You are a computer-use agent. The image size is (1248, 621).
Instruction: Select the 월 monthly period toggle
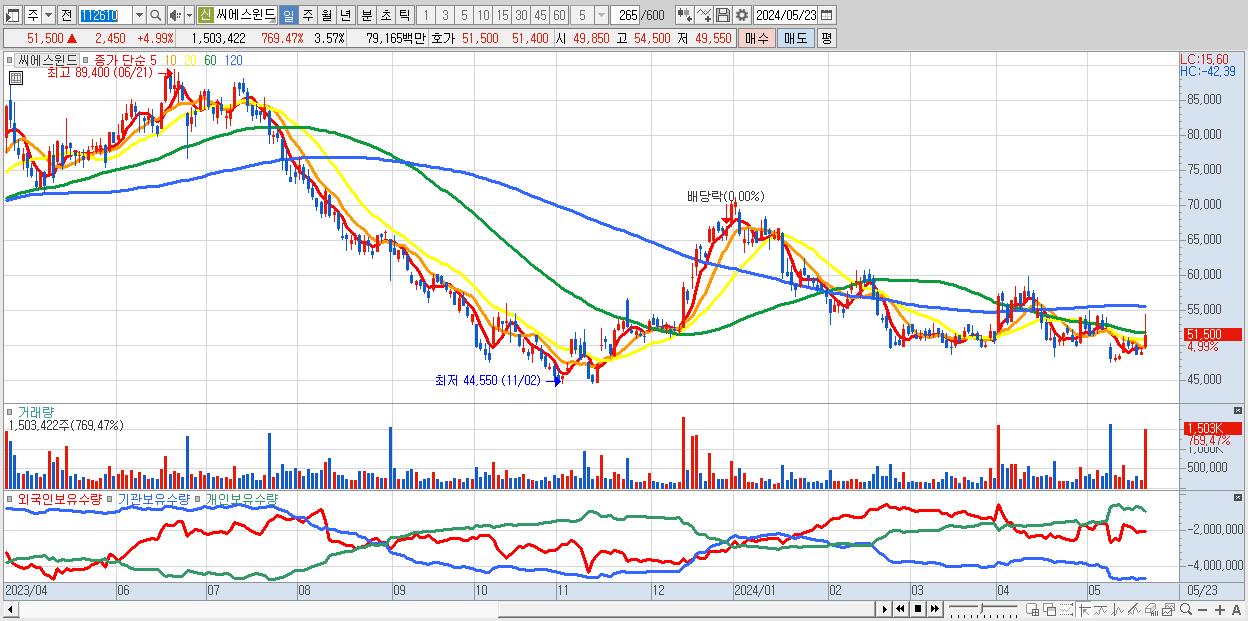[x=326, y=15]
